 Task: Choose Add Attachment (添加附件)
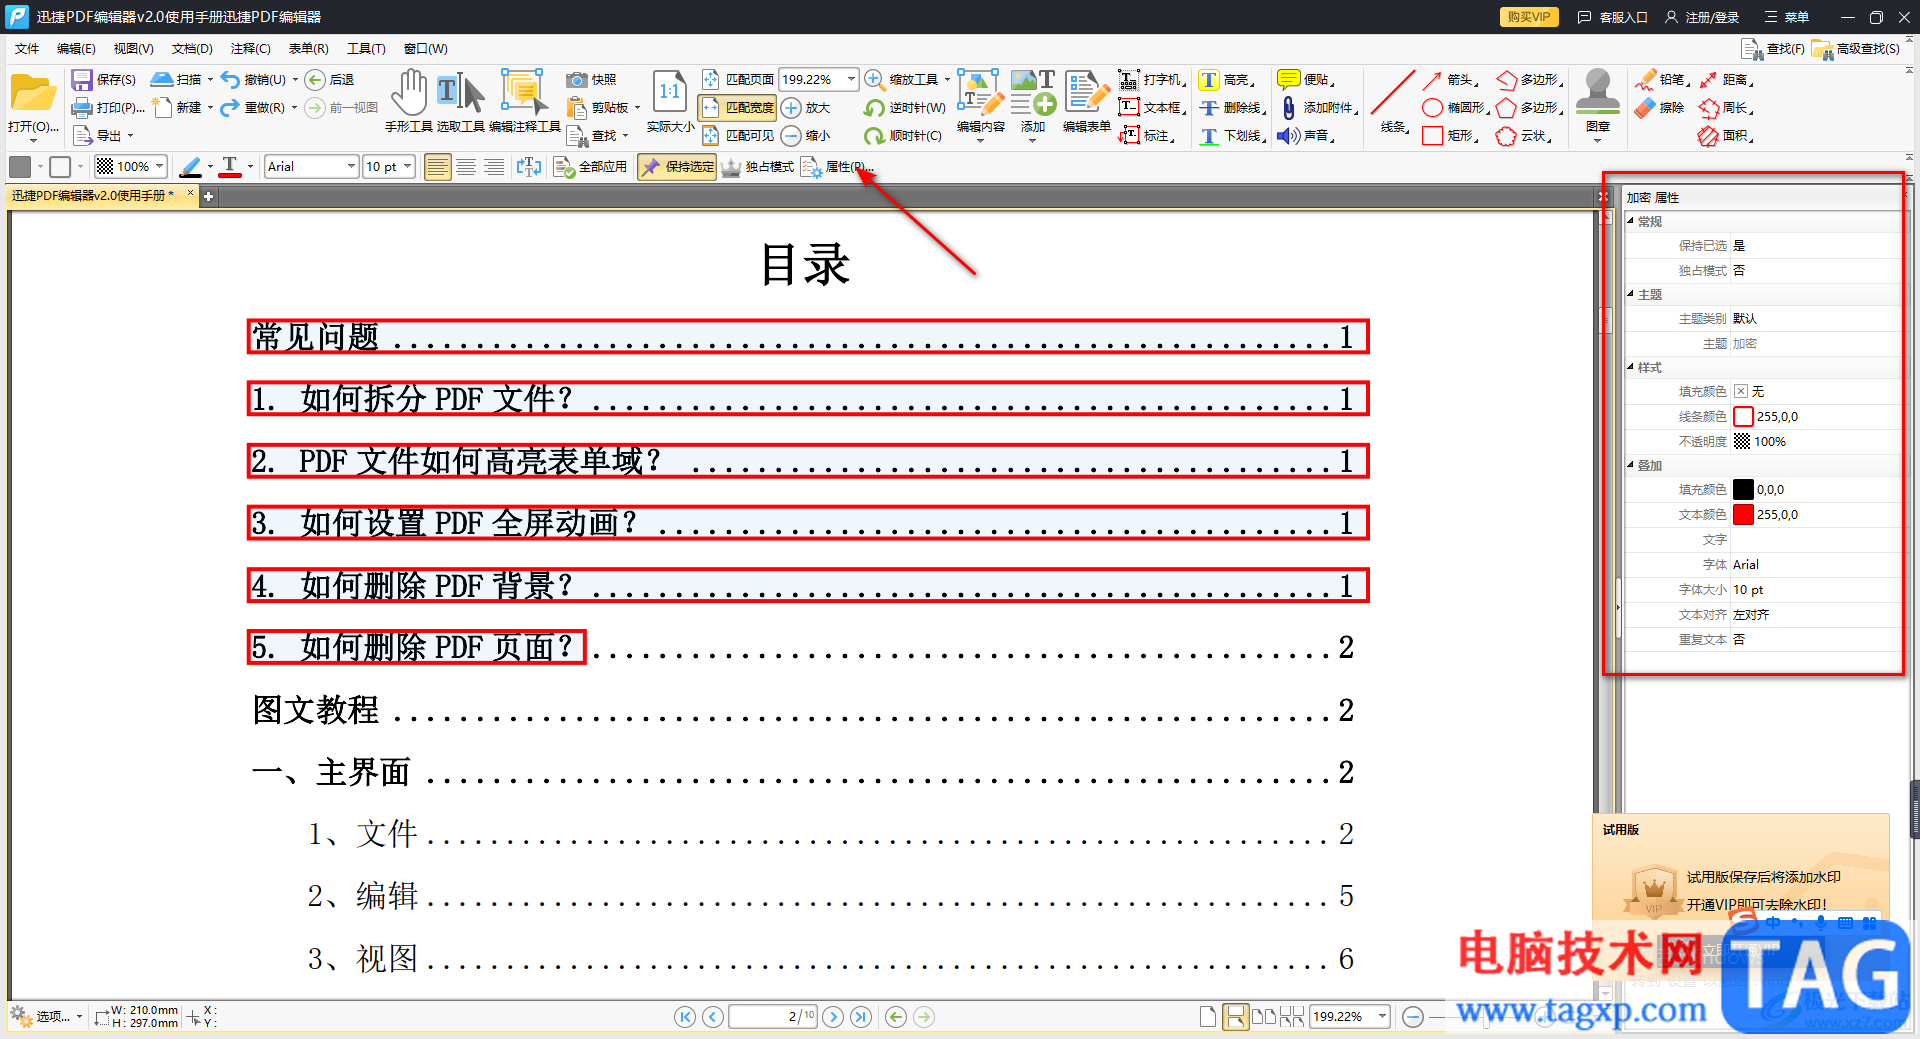1319,108
